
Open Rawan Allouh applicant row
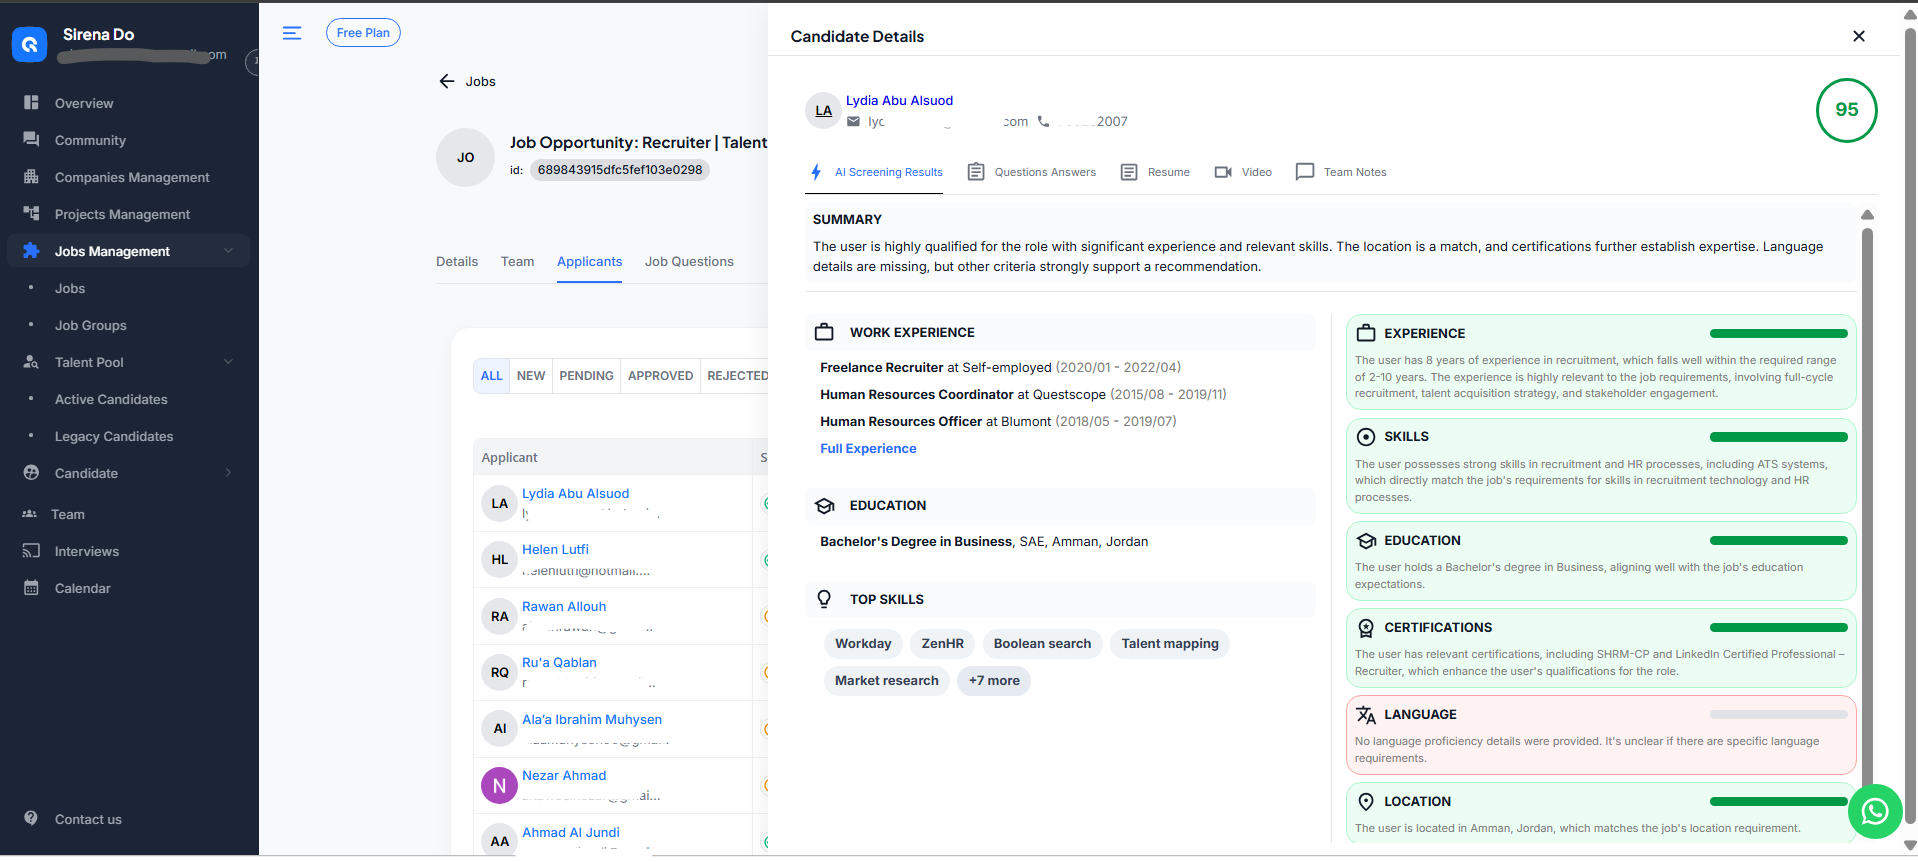pyautogui.click(x=564, y=606)
